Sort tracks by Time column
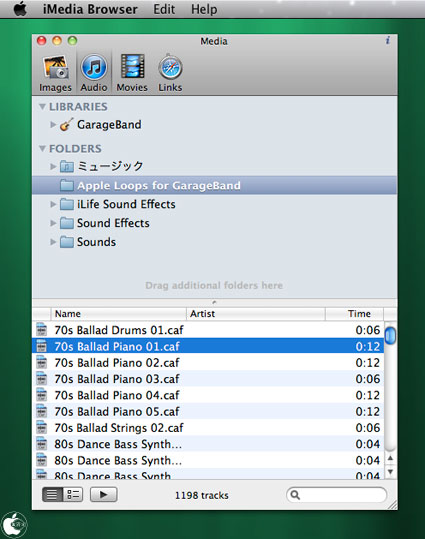The width and height of the screenshot is (425, 539). pos(354,314)
